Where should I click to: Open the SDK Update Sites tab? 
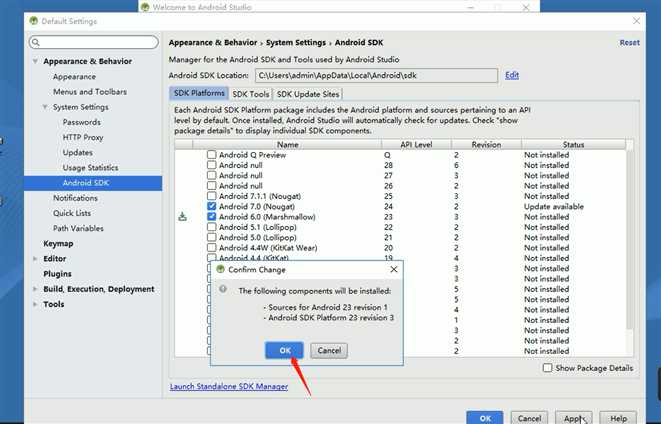point(308,94)
